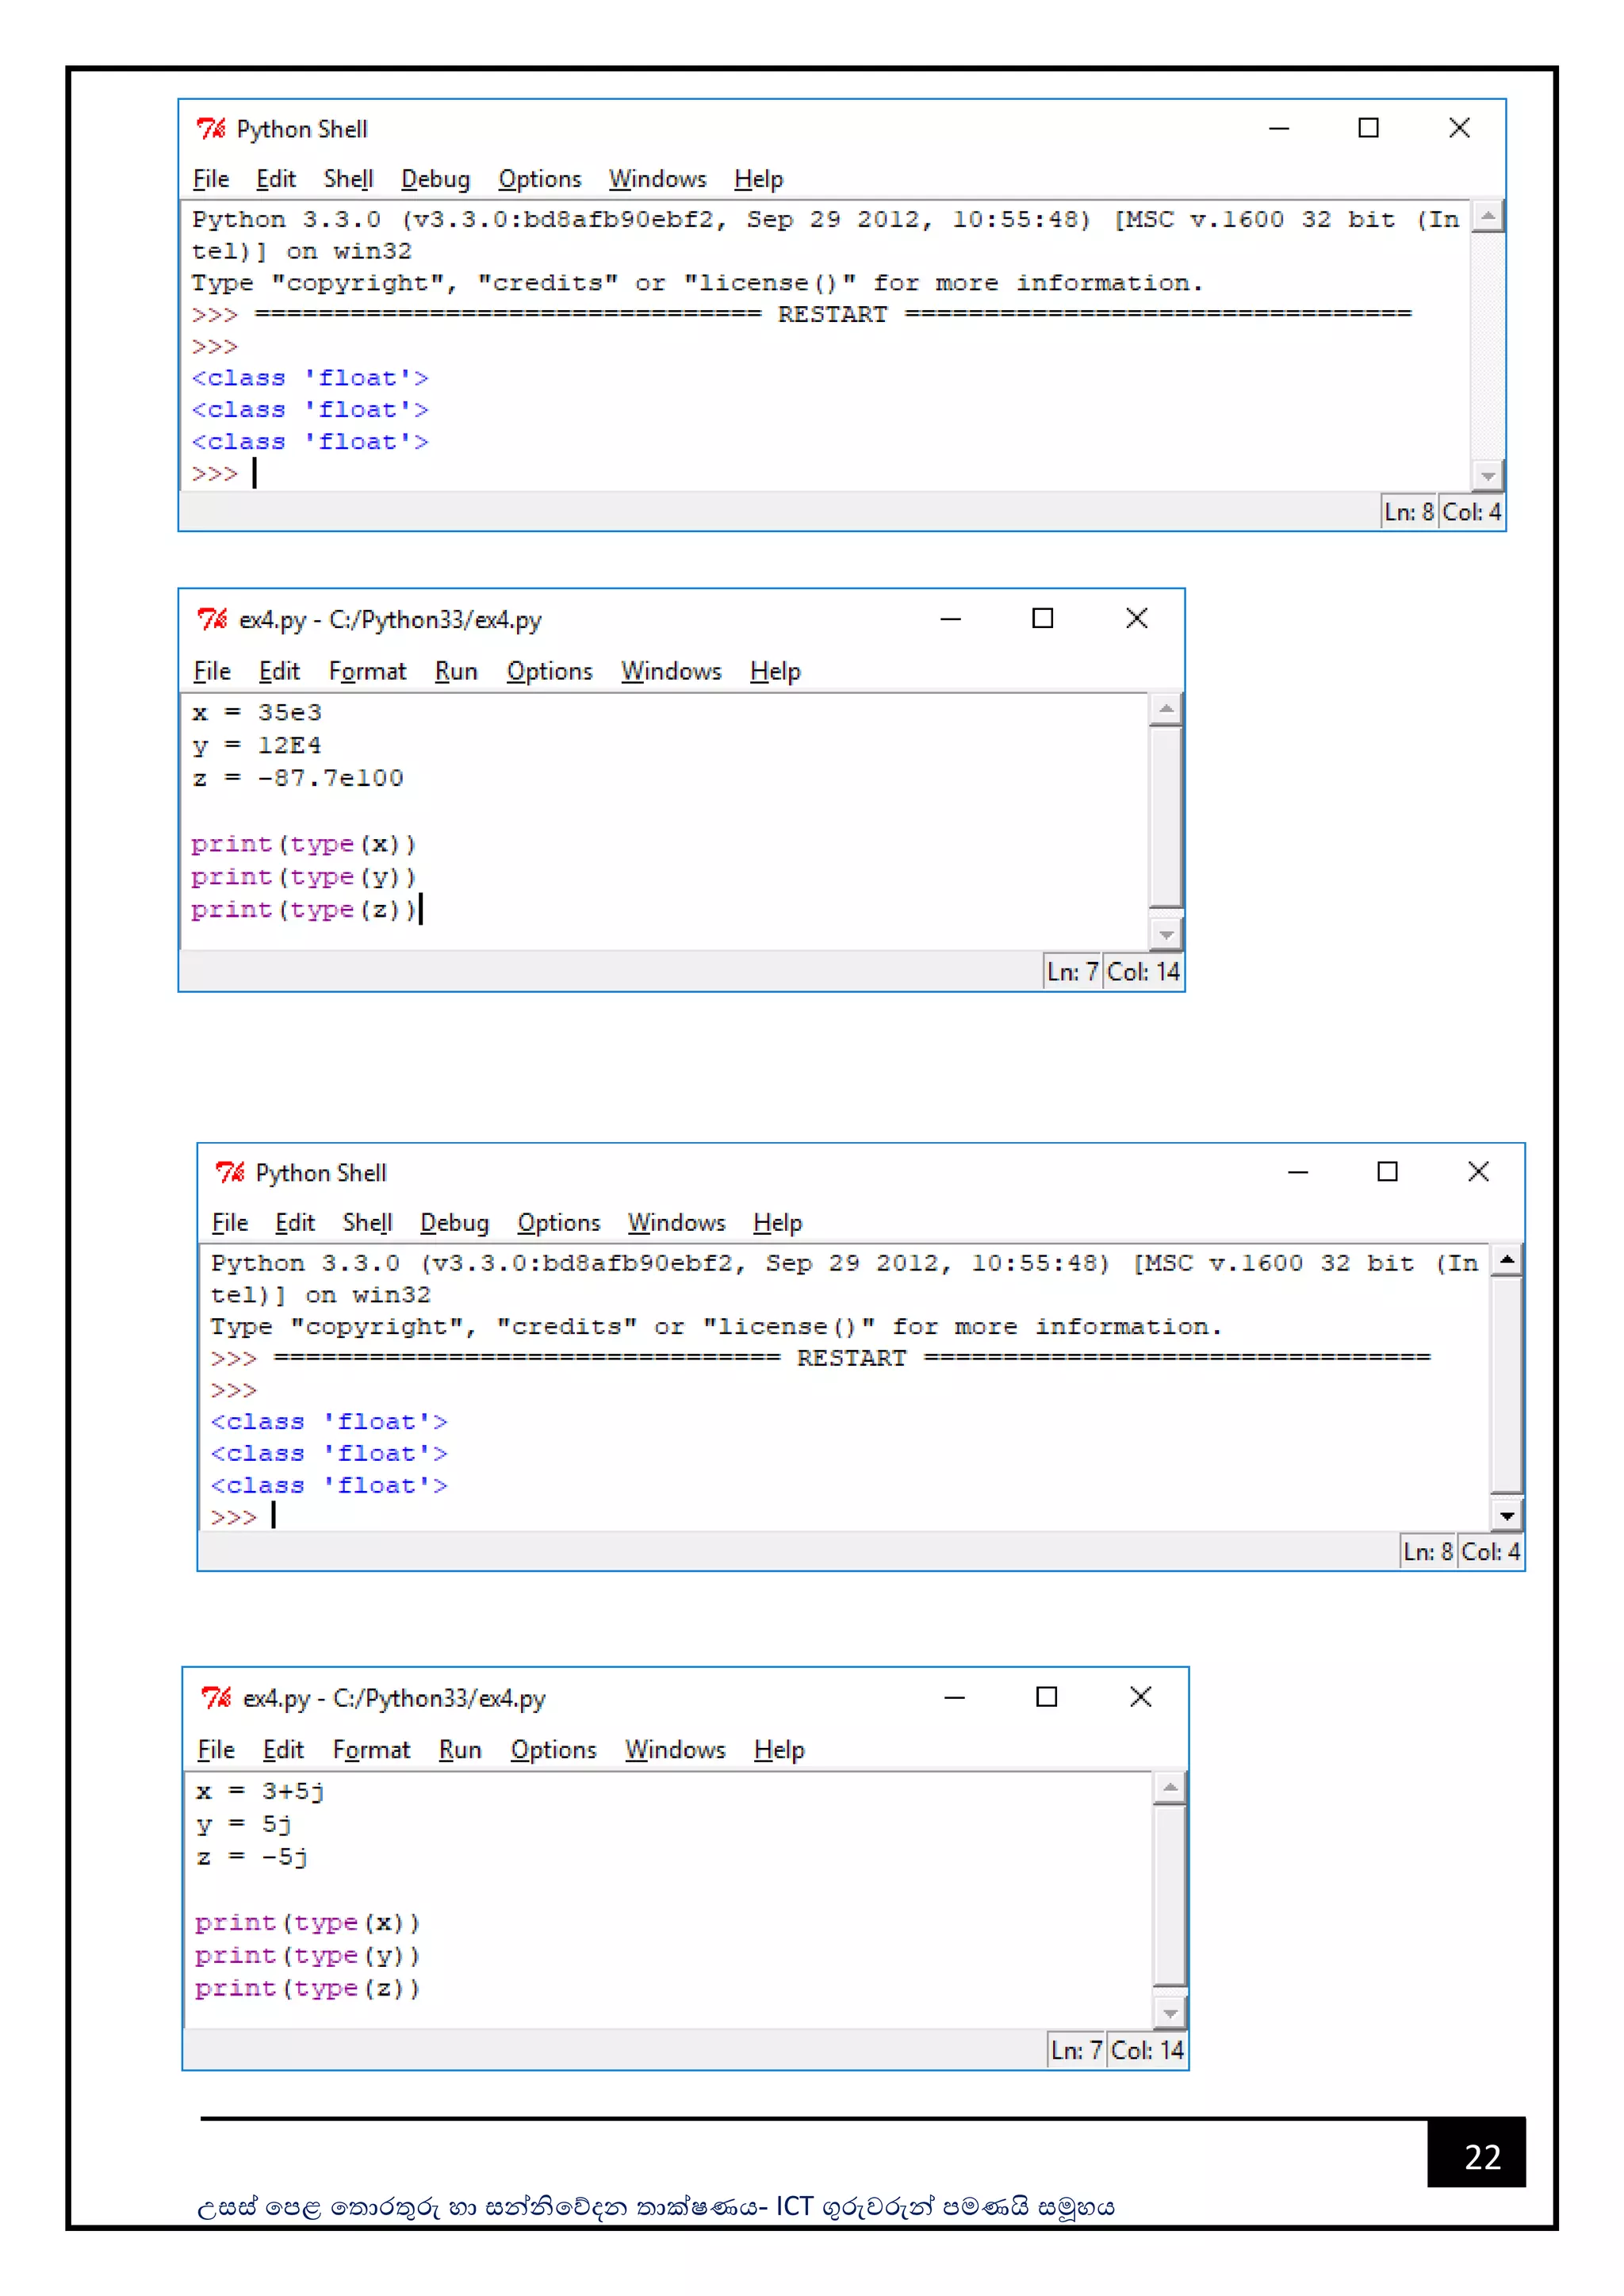Minimize the first ex4.py editor window

(x=950, y=619)
